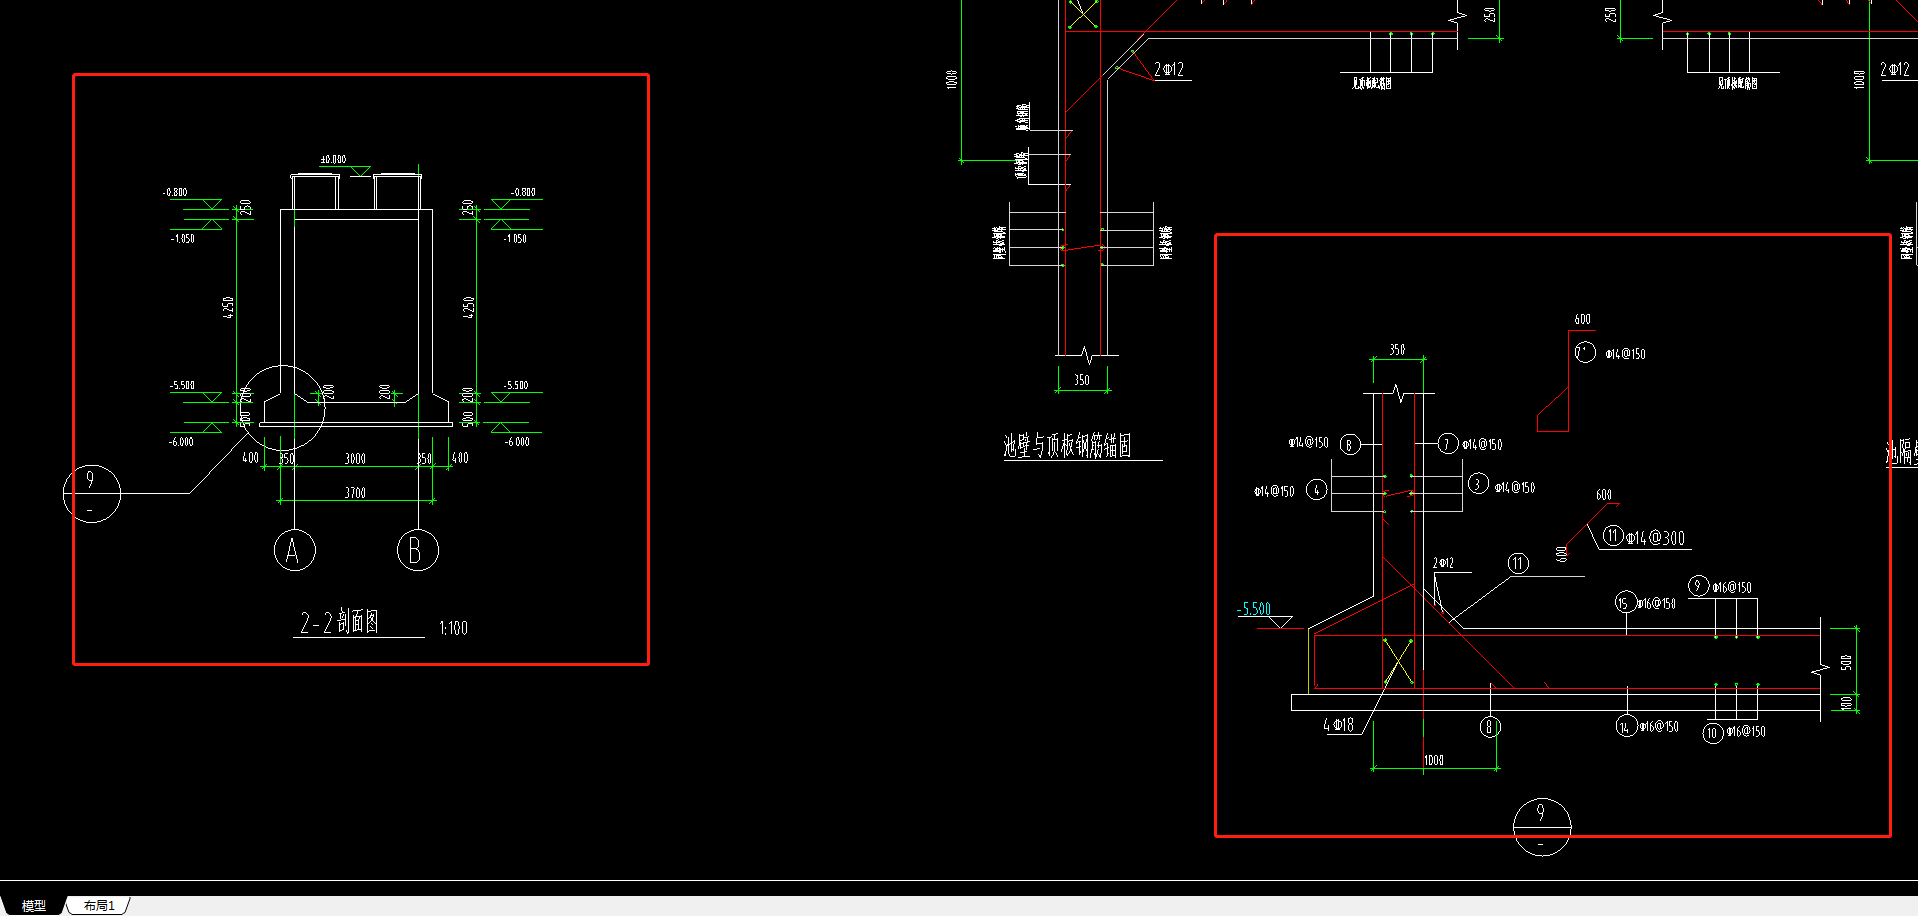Viewport: 1918px width, 916px height.
Task: Click rebar mark circle 4
Action: [x=1317, y=489]
